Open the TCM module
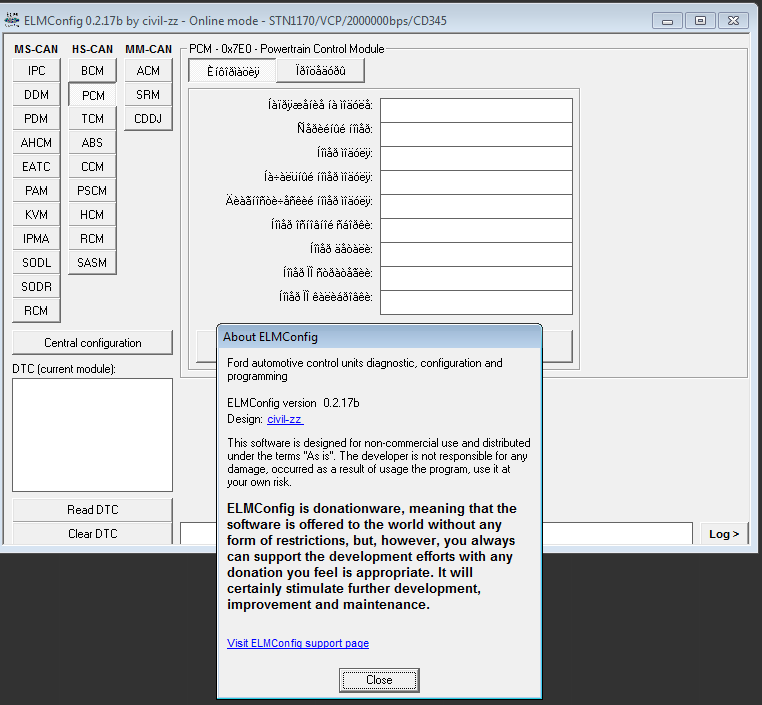The image size is (762, 705). (x=92, y=119)
